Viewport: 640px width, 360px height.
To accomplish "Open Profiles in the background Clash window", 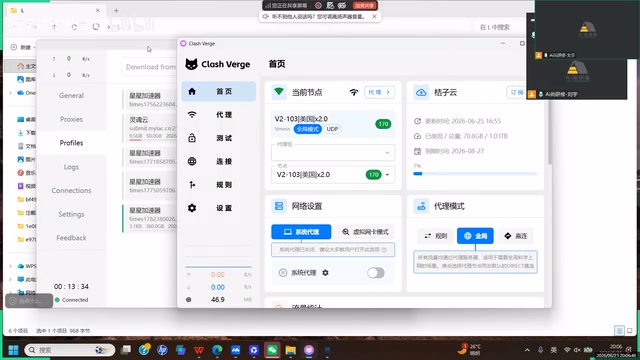I will (71, 143).
